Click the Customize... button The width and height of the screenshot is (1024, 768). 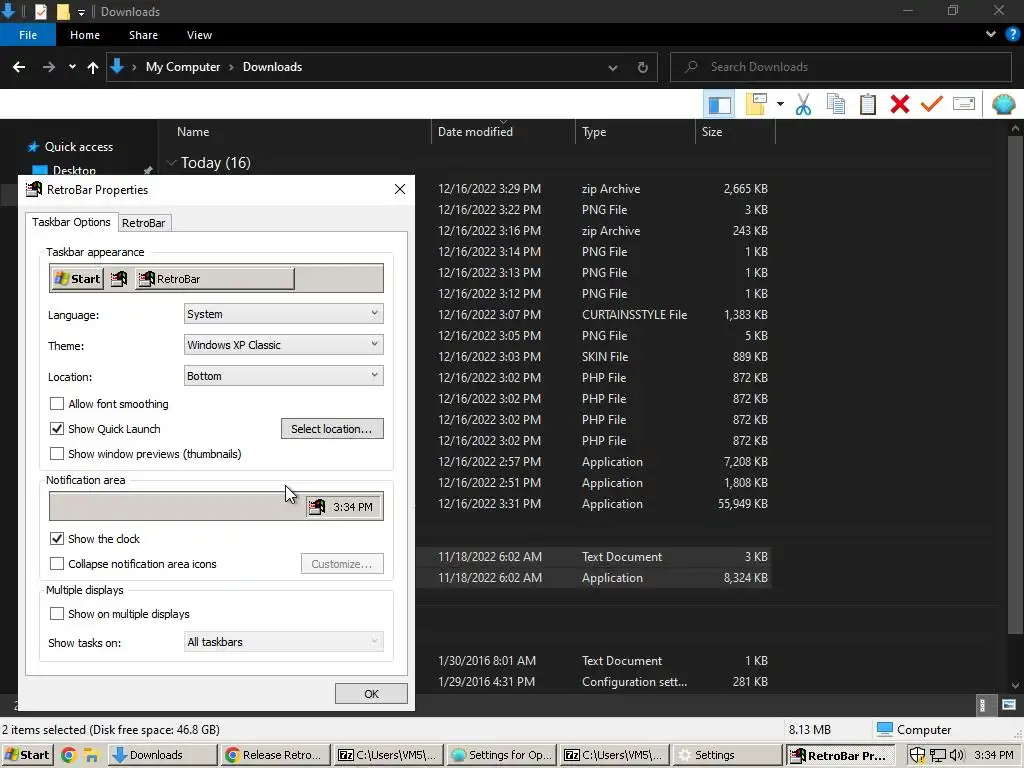point(342,564)
